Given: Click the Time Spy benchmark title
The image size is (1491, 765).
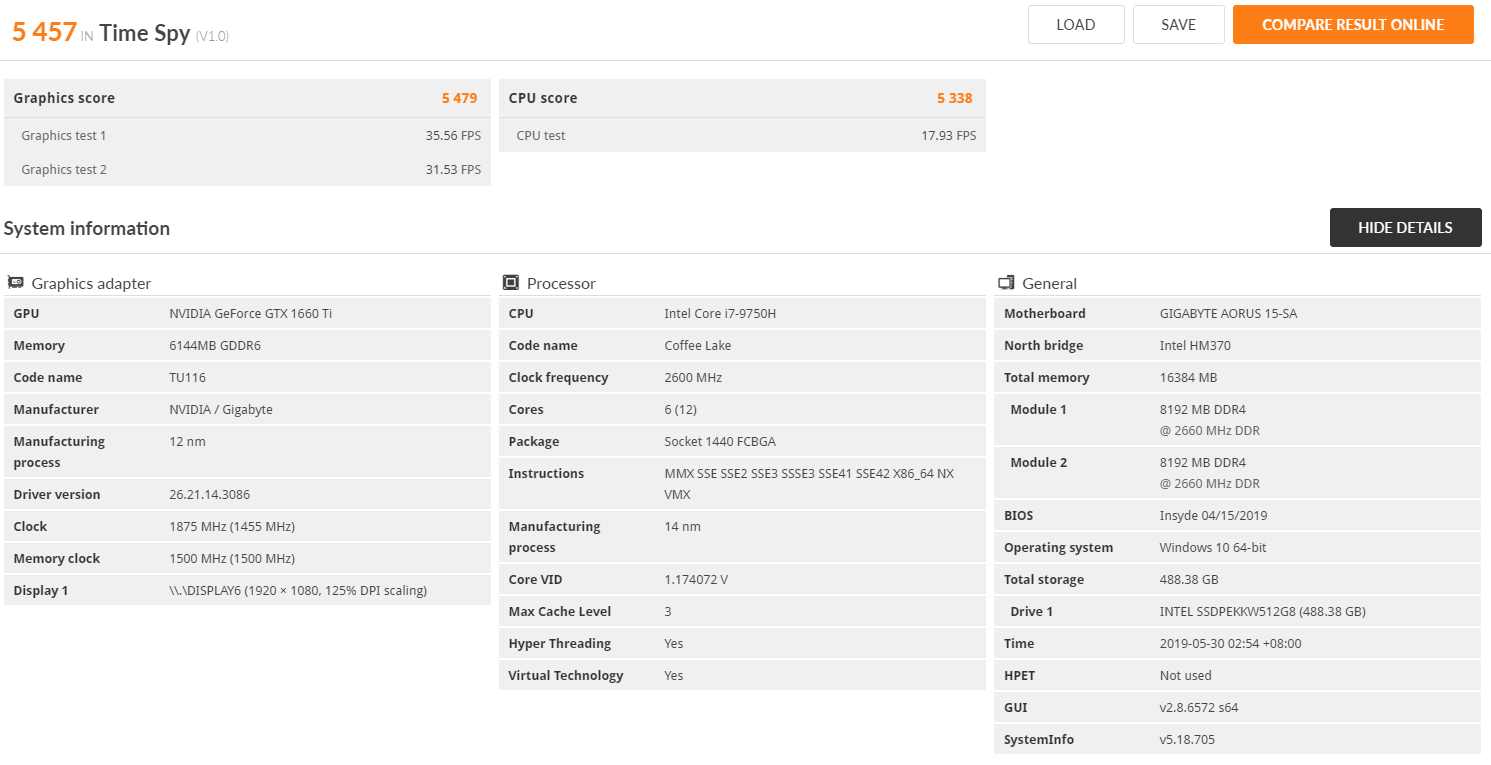Looking at the screenshot, I should pos(145,32).
